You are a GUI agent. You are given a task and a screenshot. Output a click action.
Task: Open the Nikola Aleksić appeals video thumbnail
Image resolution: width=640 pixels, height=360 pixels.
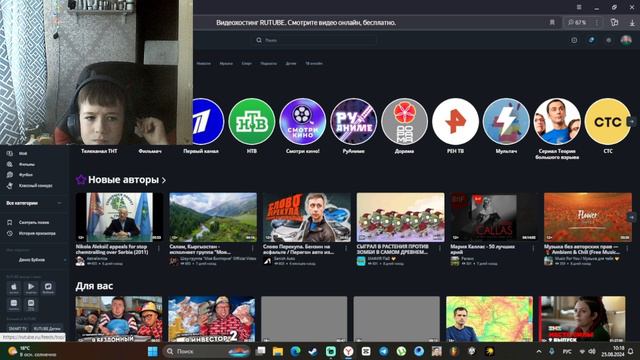119,217
